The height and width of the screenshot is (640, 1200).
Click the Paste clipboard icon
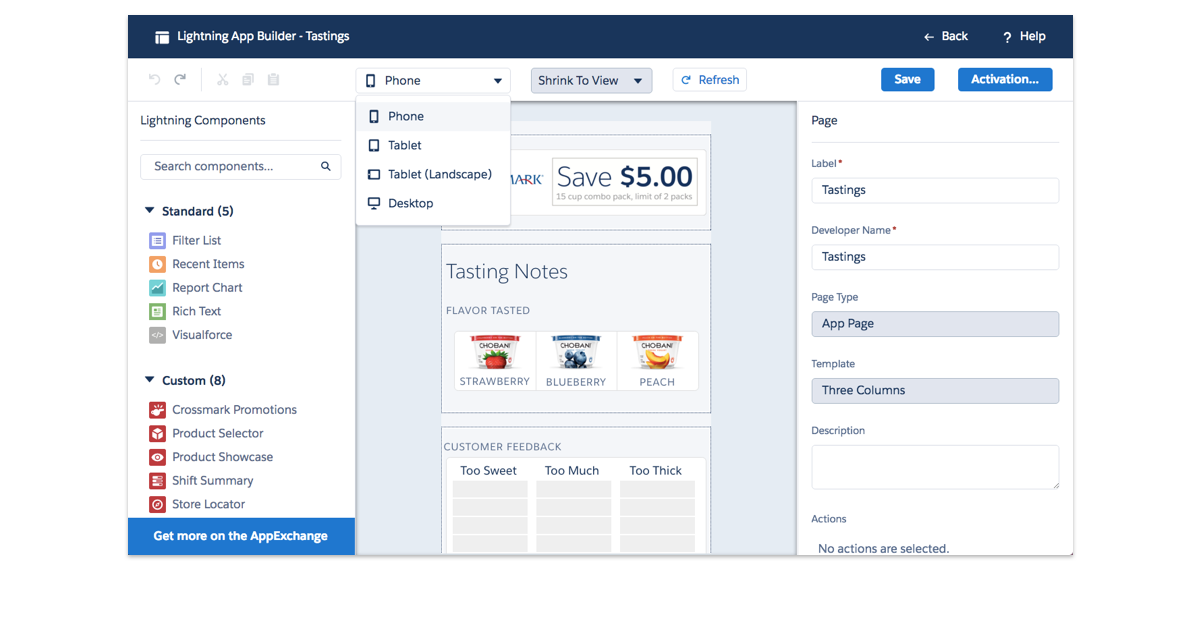(x=273, y=80)
